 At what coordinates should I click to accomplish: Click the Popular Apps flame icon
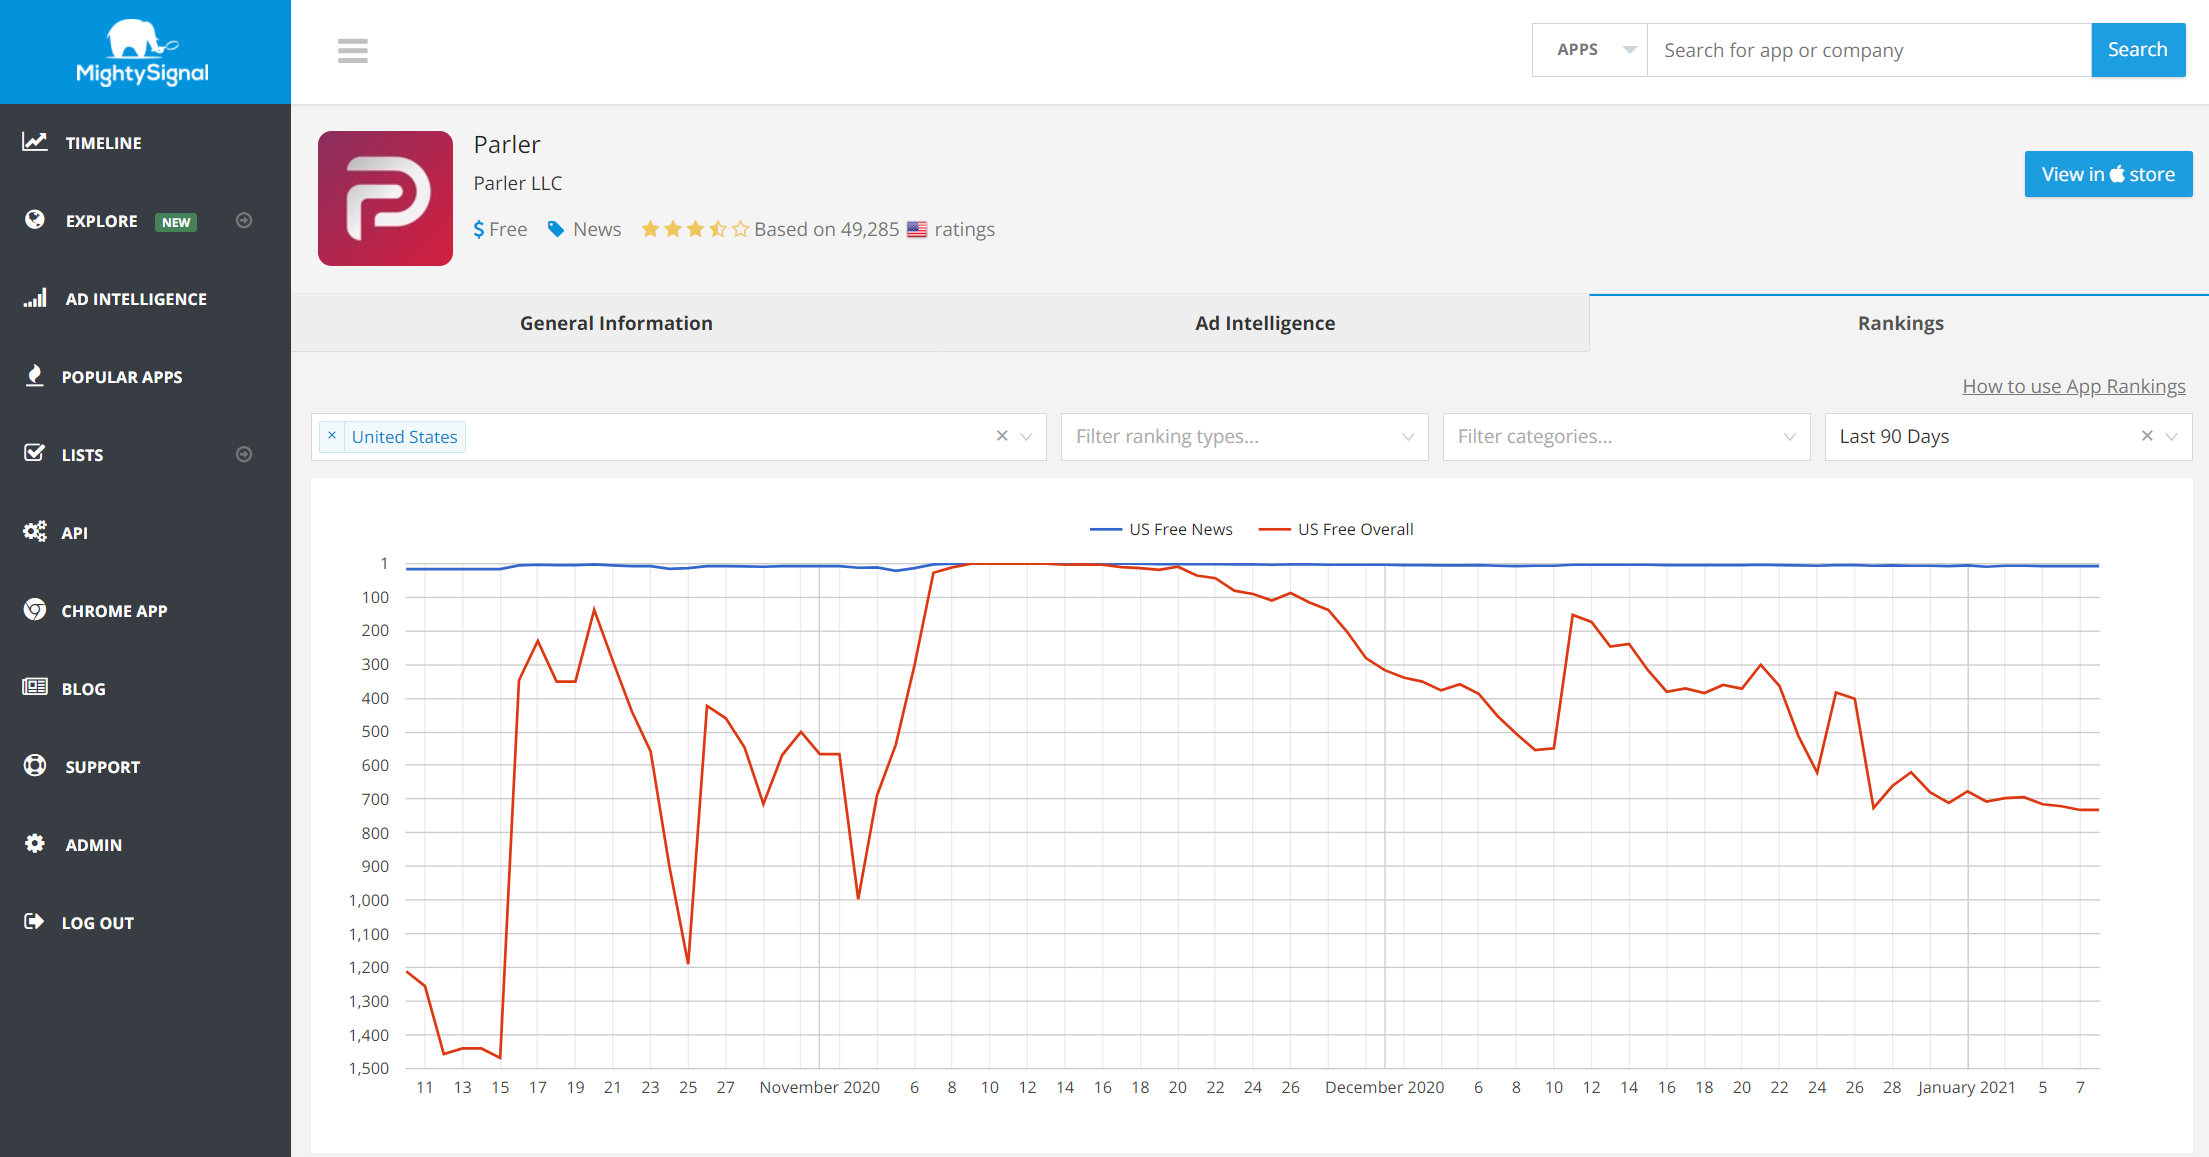click(35, 376)
